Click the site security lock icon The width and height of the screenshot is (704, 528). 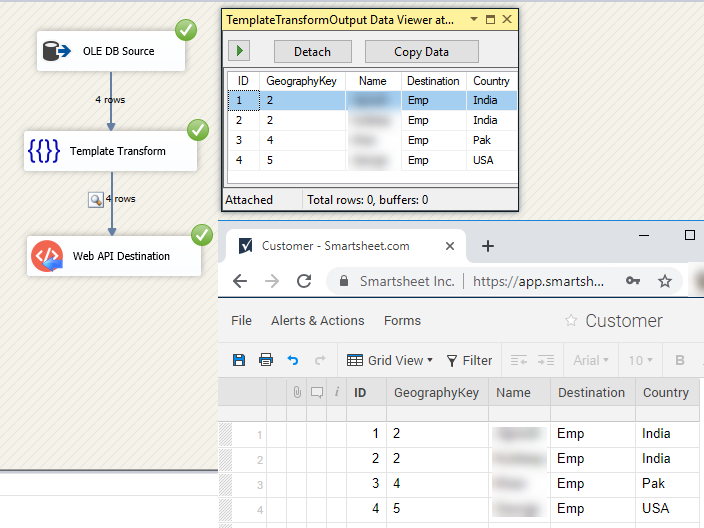pyautogui.click(x=344, y=281)
